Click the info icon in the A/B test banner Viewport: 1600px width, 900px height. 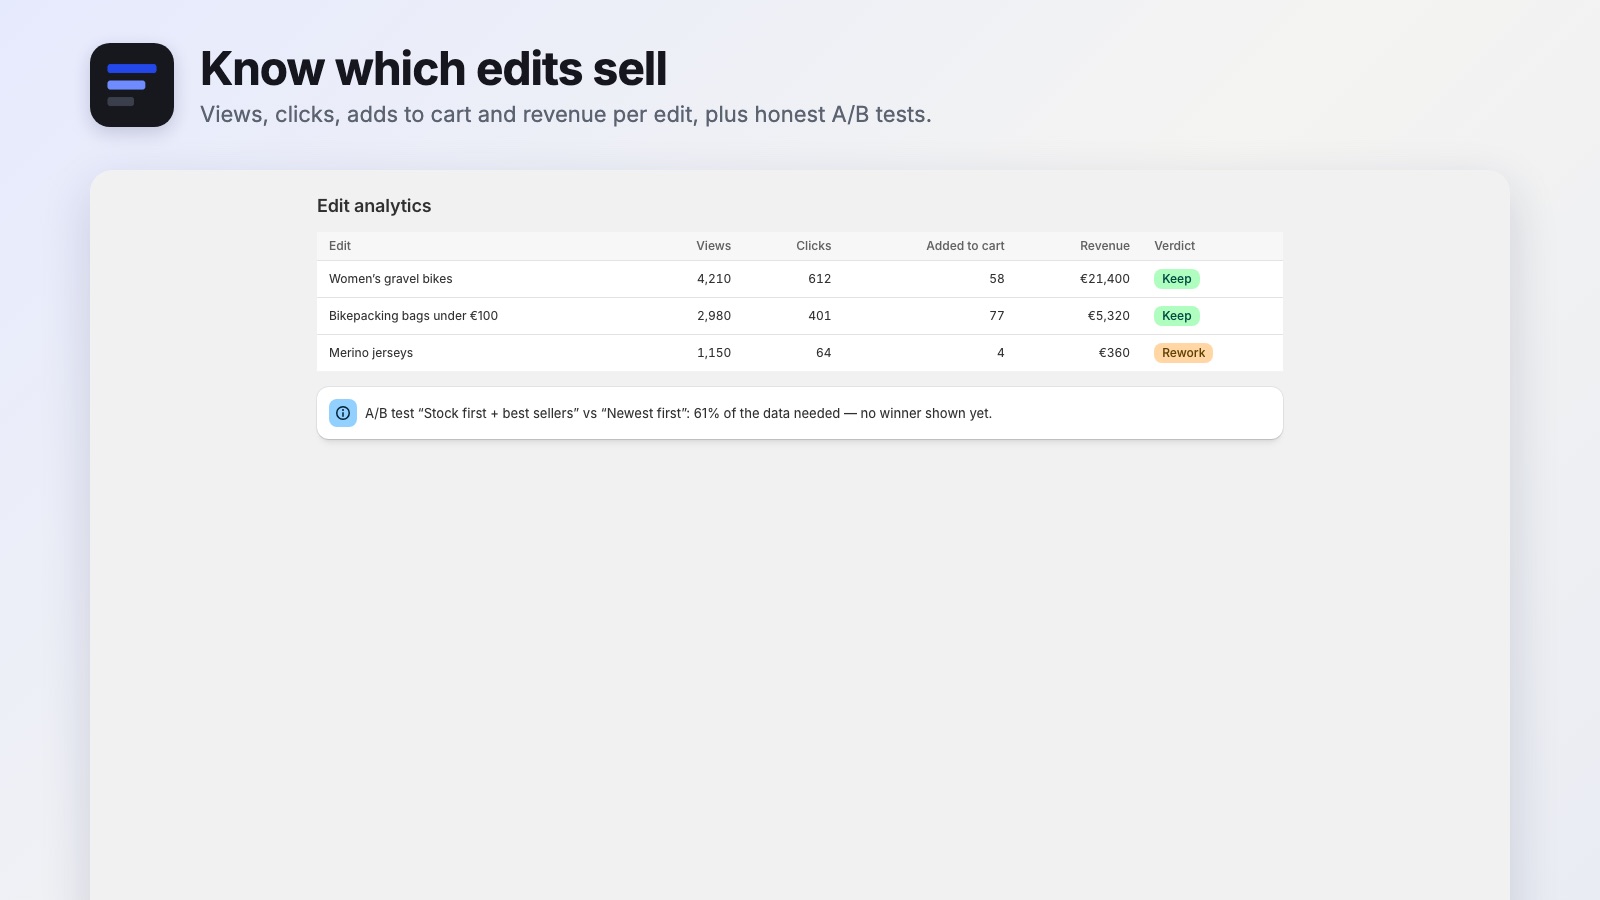pos(343,413)
